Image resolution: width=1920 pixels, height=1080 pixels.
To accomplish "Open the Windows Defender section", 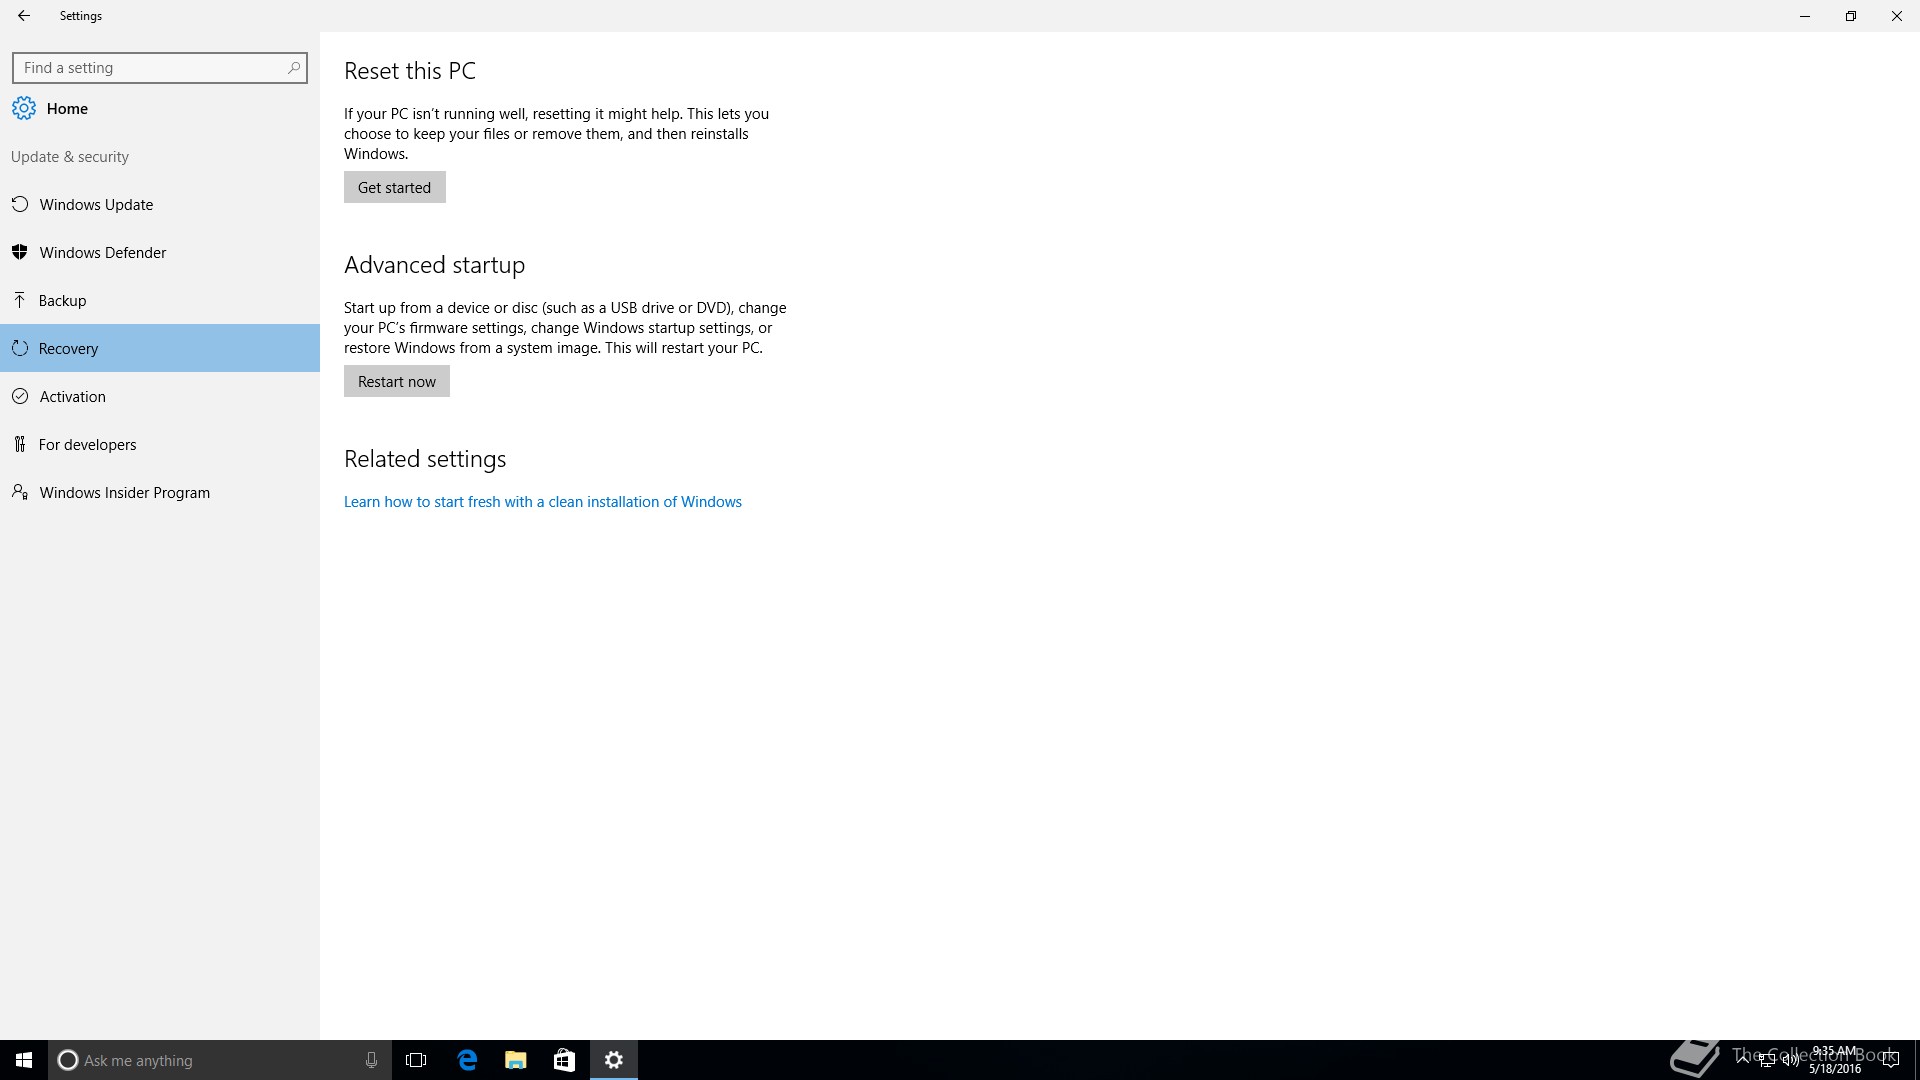I will [x=160, y=252].
